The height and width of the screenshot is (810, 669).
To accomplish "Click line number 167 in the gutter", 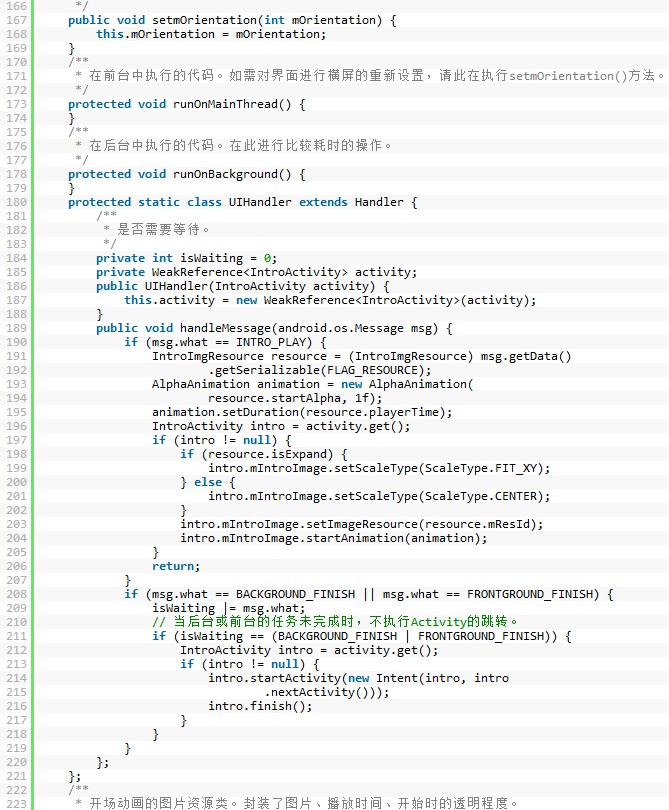I will pyautogui.click(x=16, y=20).
